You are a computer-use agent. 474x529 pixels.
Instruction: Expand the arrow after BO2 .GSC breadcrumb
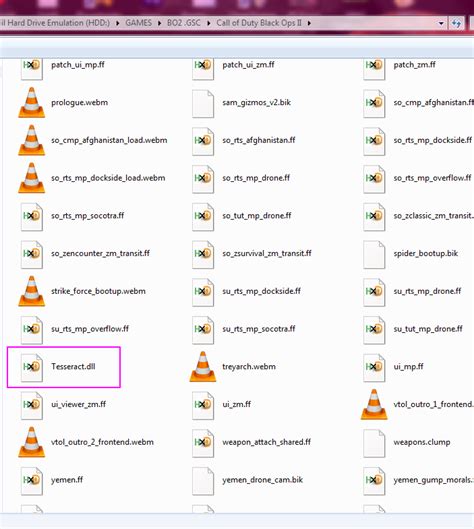click(209, 23)
